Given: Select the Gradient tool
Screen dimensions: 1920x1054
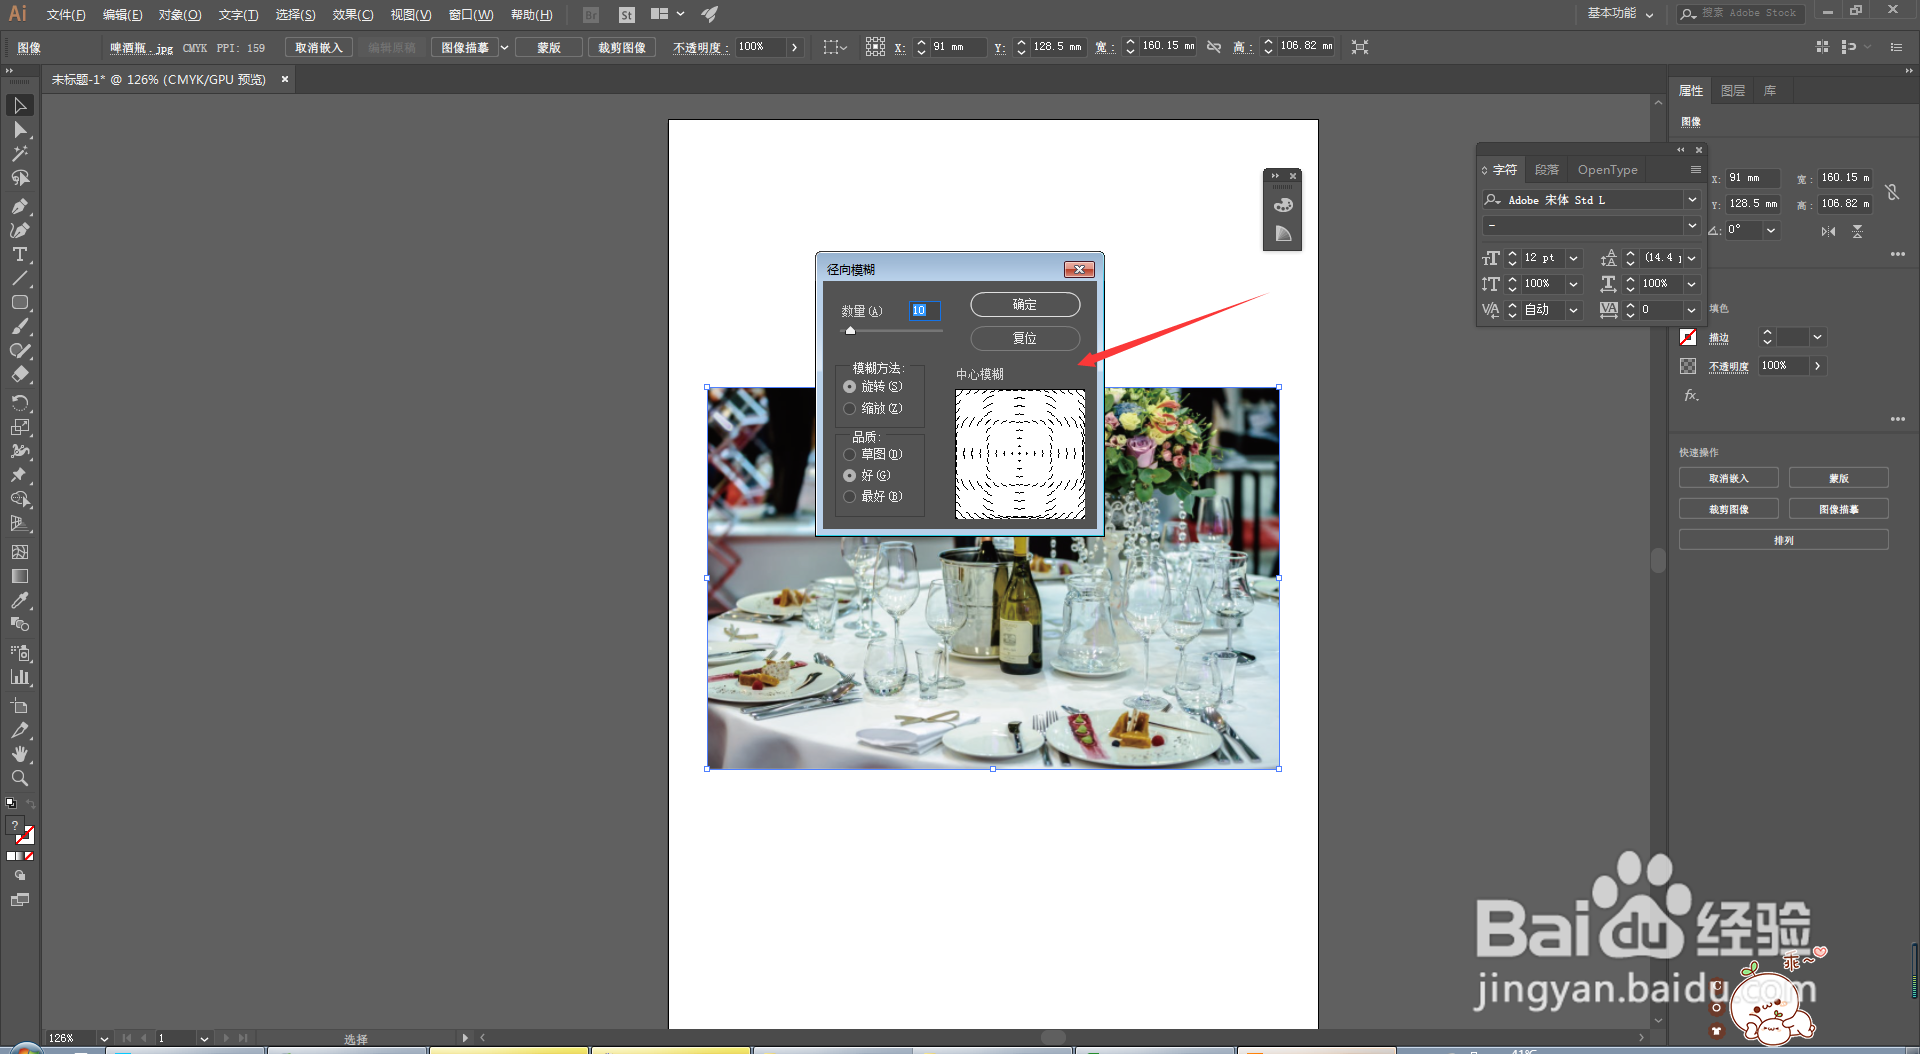Looking at the screenshot, I should (20, 576).
